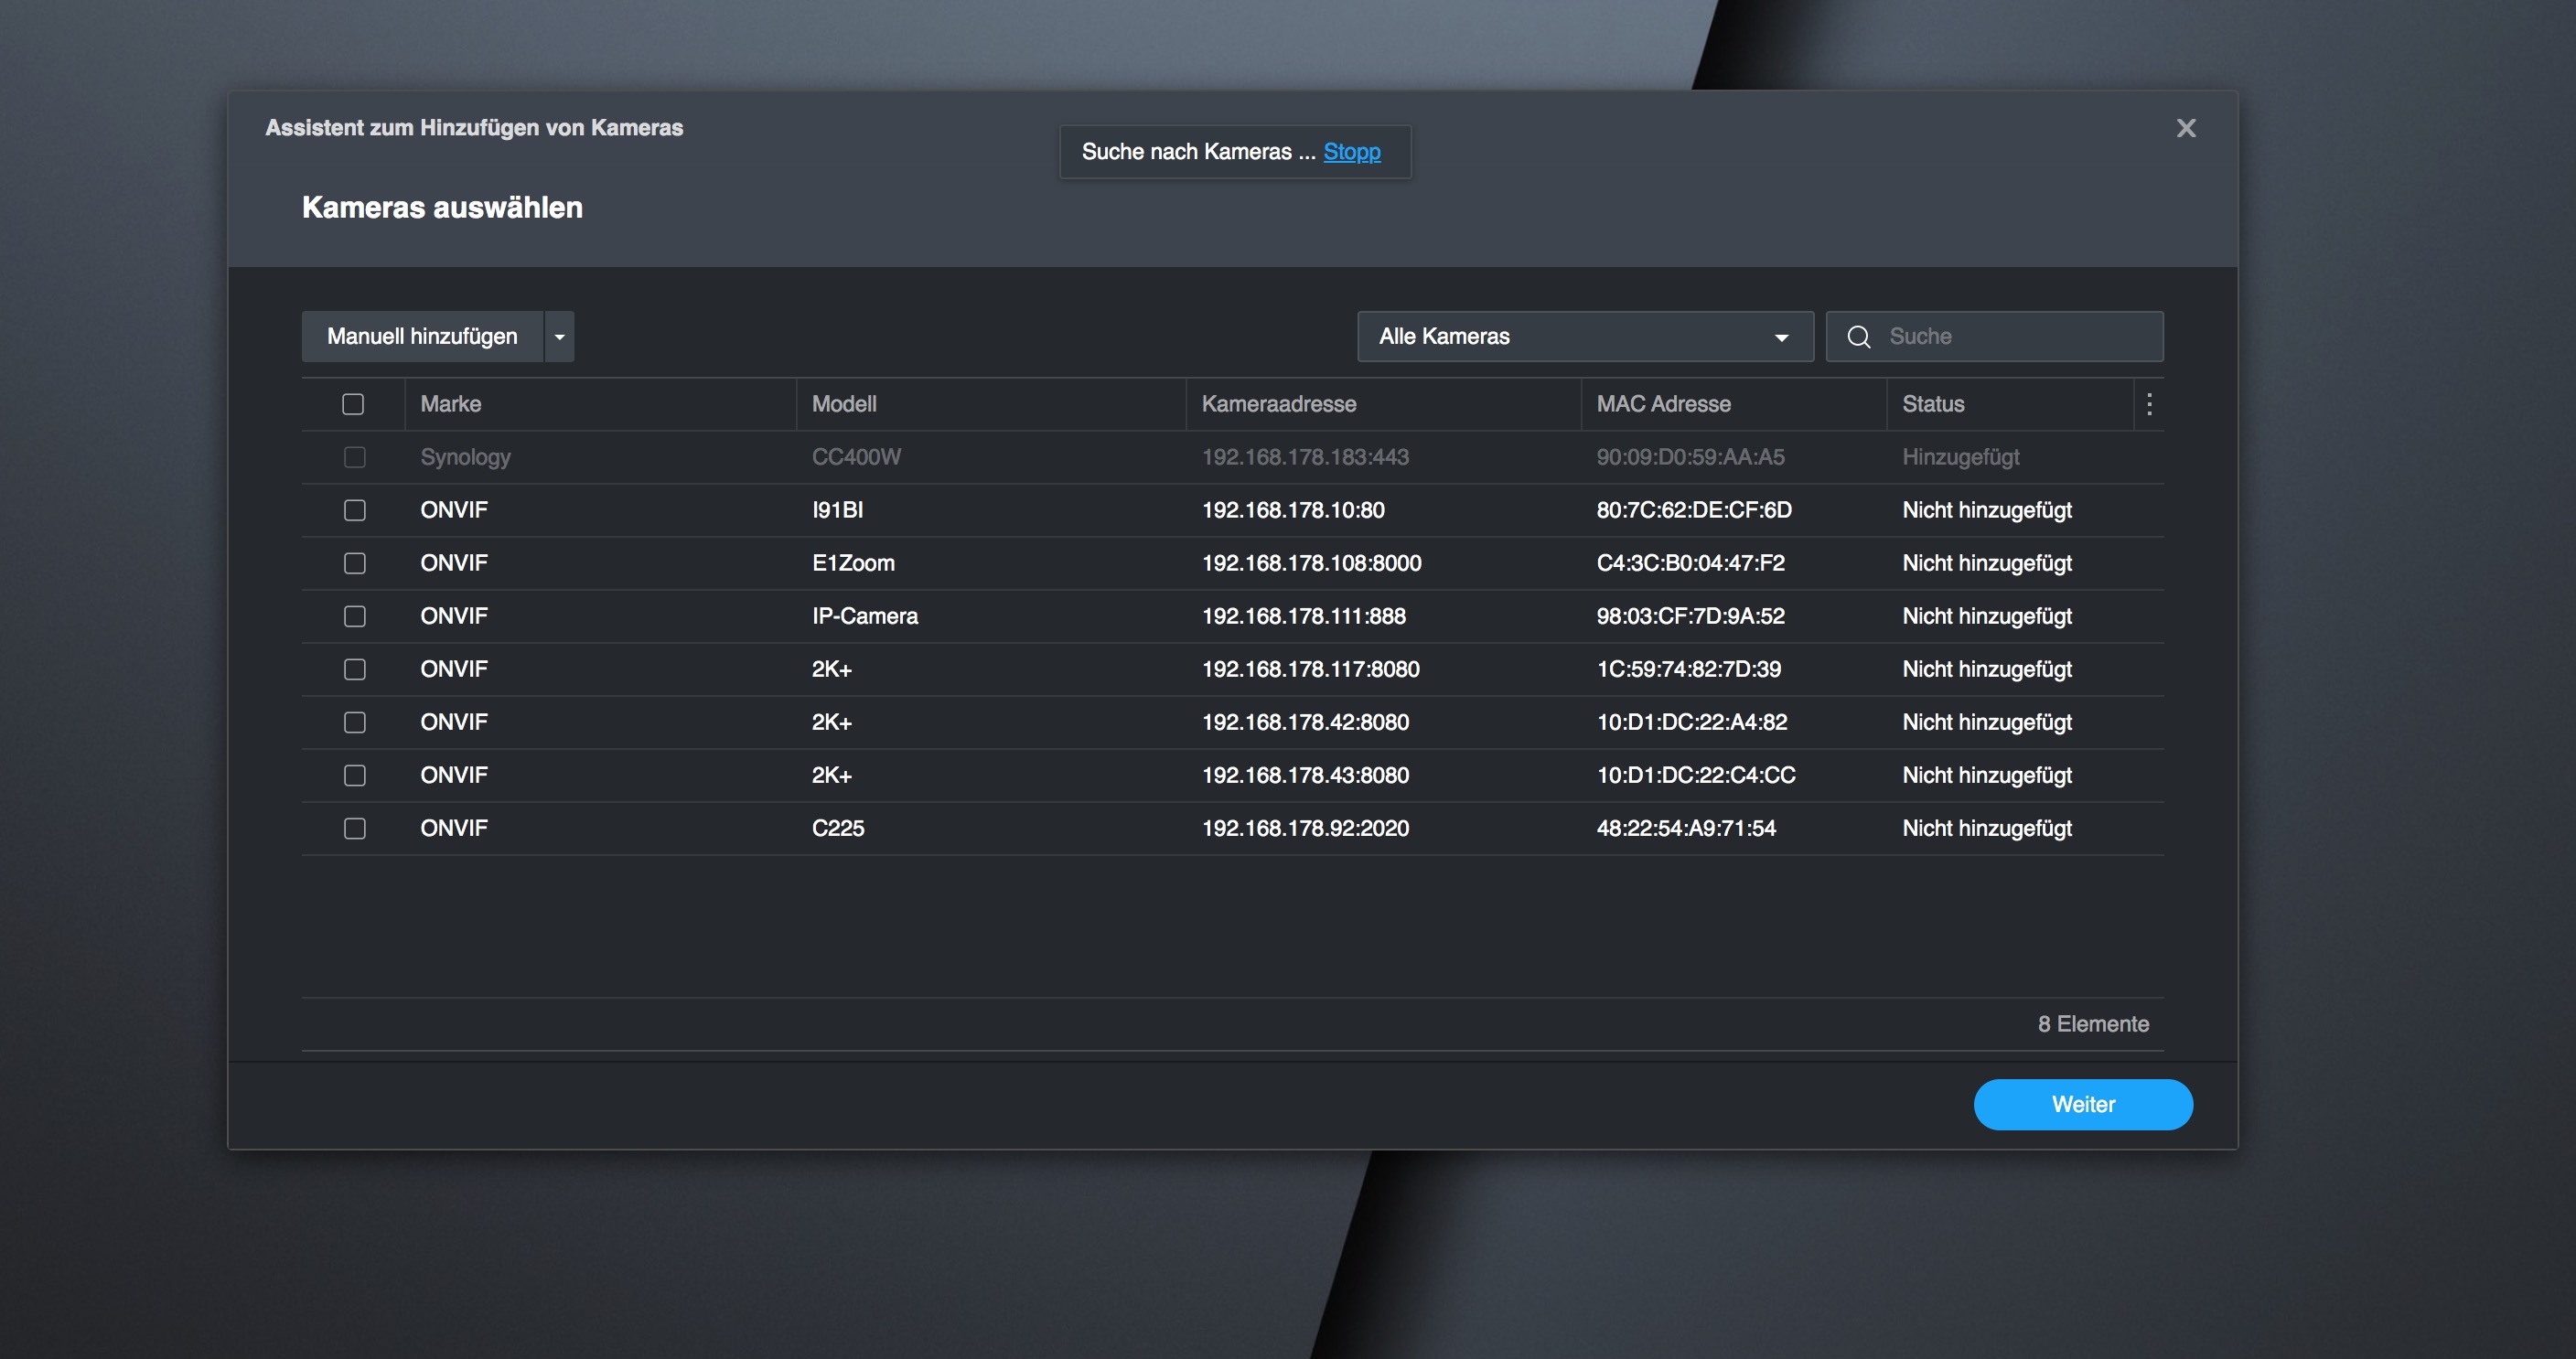Click the Weiter button
2576x1359 pixels.
tap(2083, 1104)
